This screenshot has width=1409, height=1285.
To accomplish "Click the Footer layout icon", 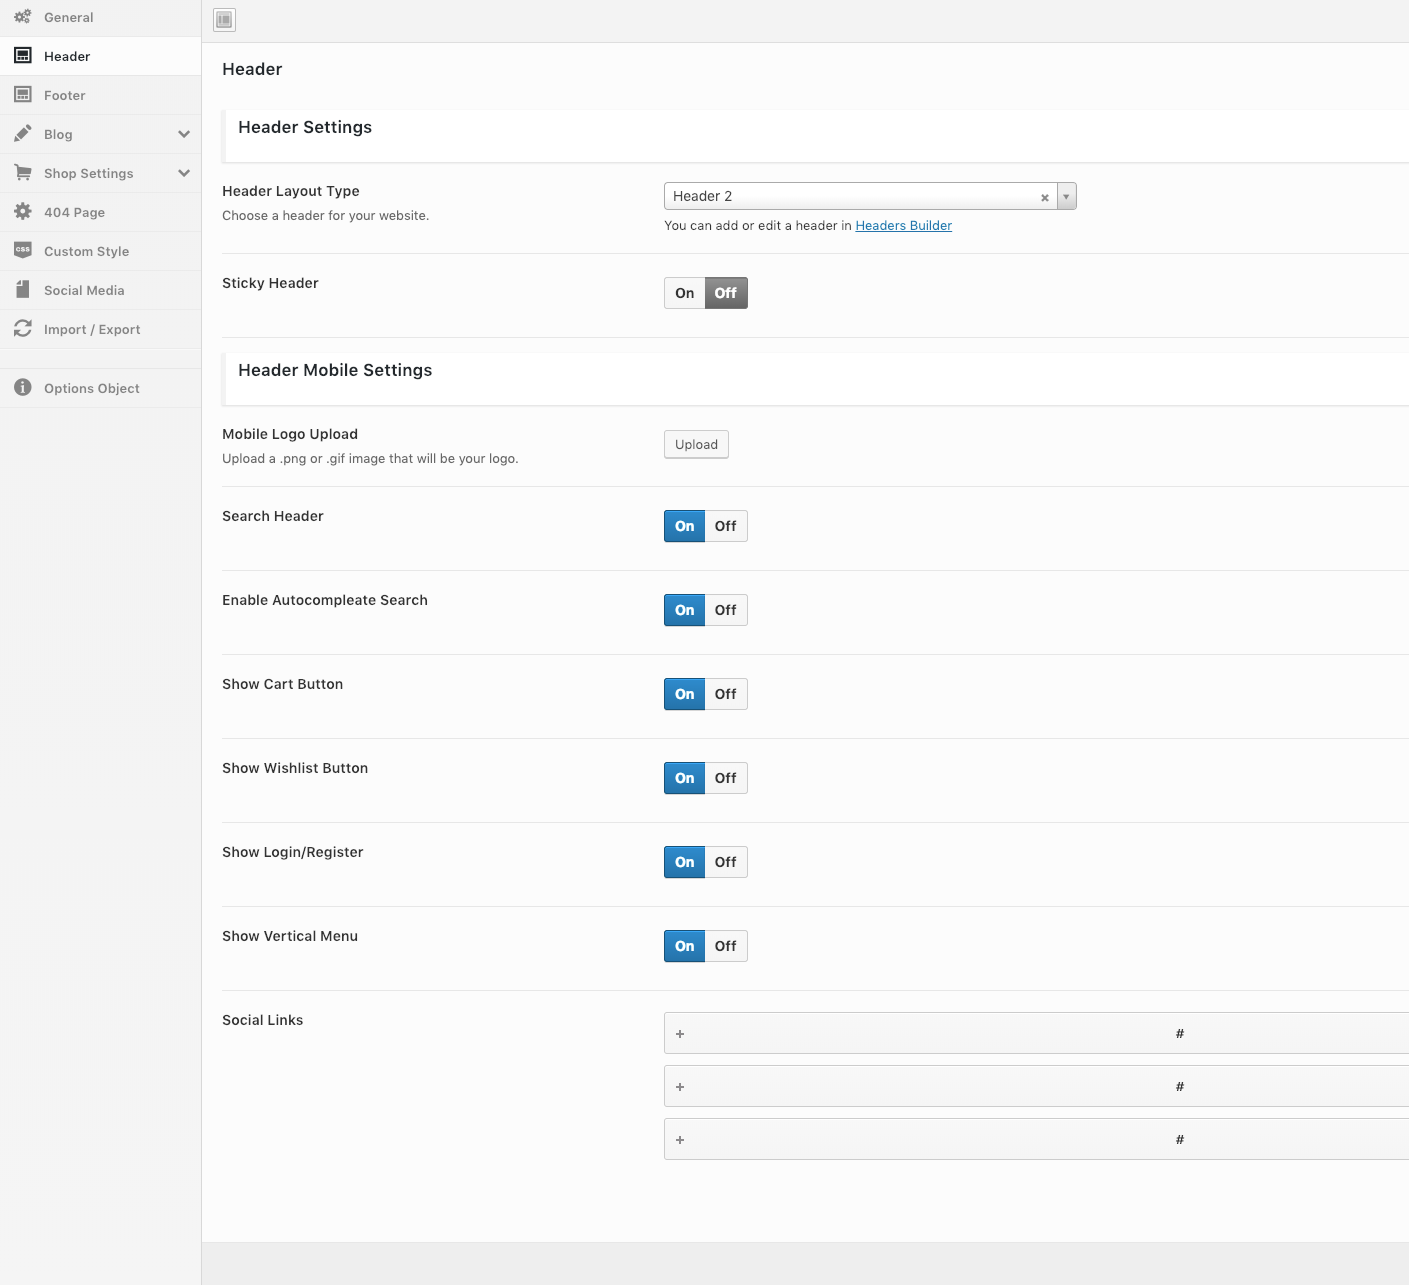I will pyautogui.click(x=22, y=95).
